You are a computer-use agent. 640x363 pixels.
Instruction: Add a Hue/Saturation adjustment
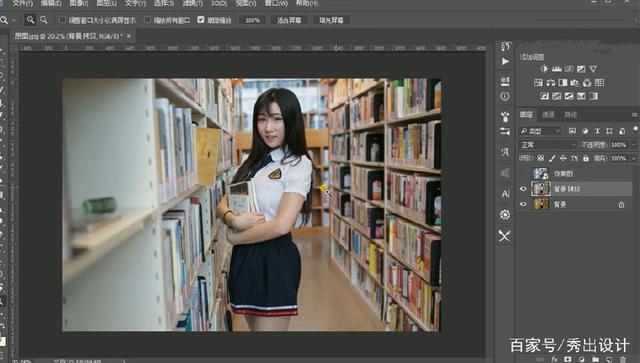coord(538,82)
